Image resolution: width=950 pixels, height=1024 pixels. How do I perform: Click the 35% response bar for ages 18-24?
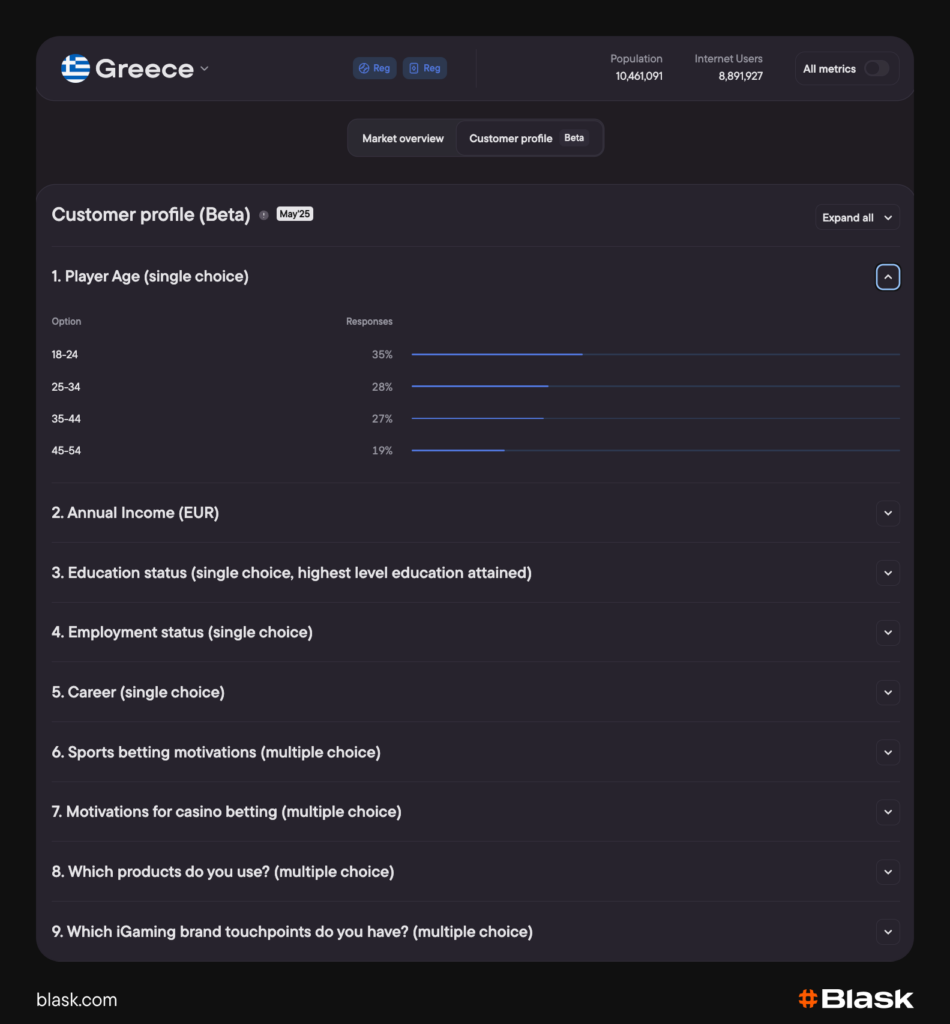[497, 354]
